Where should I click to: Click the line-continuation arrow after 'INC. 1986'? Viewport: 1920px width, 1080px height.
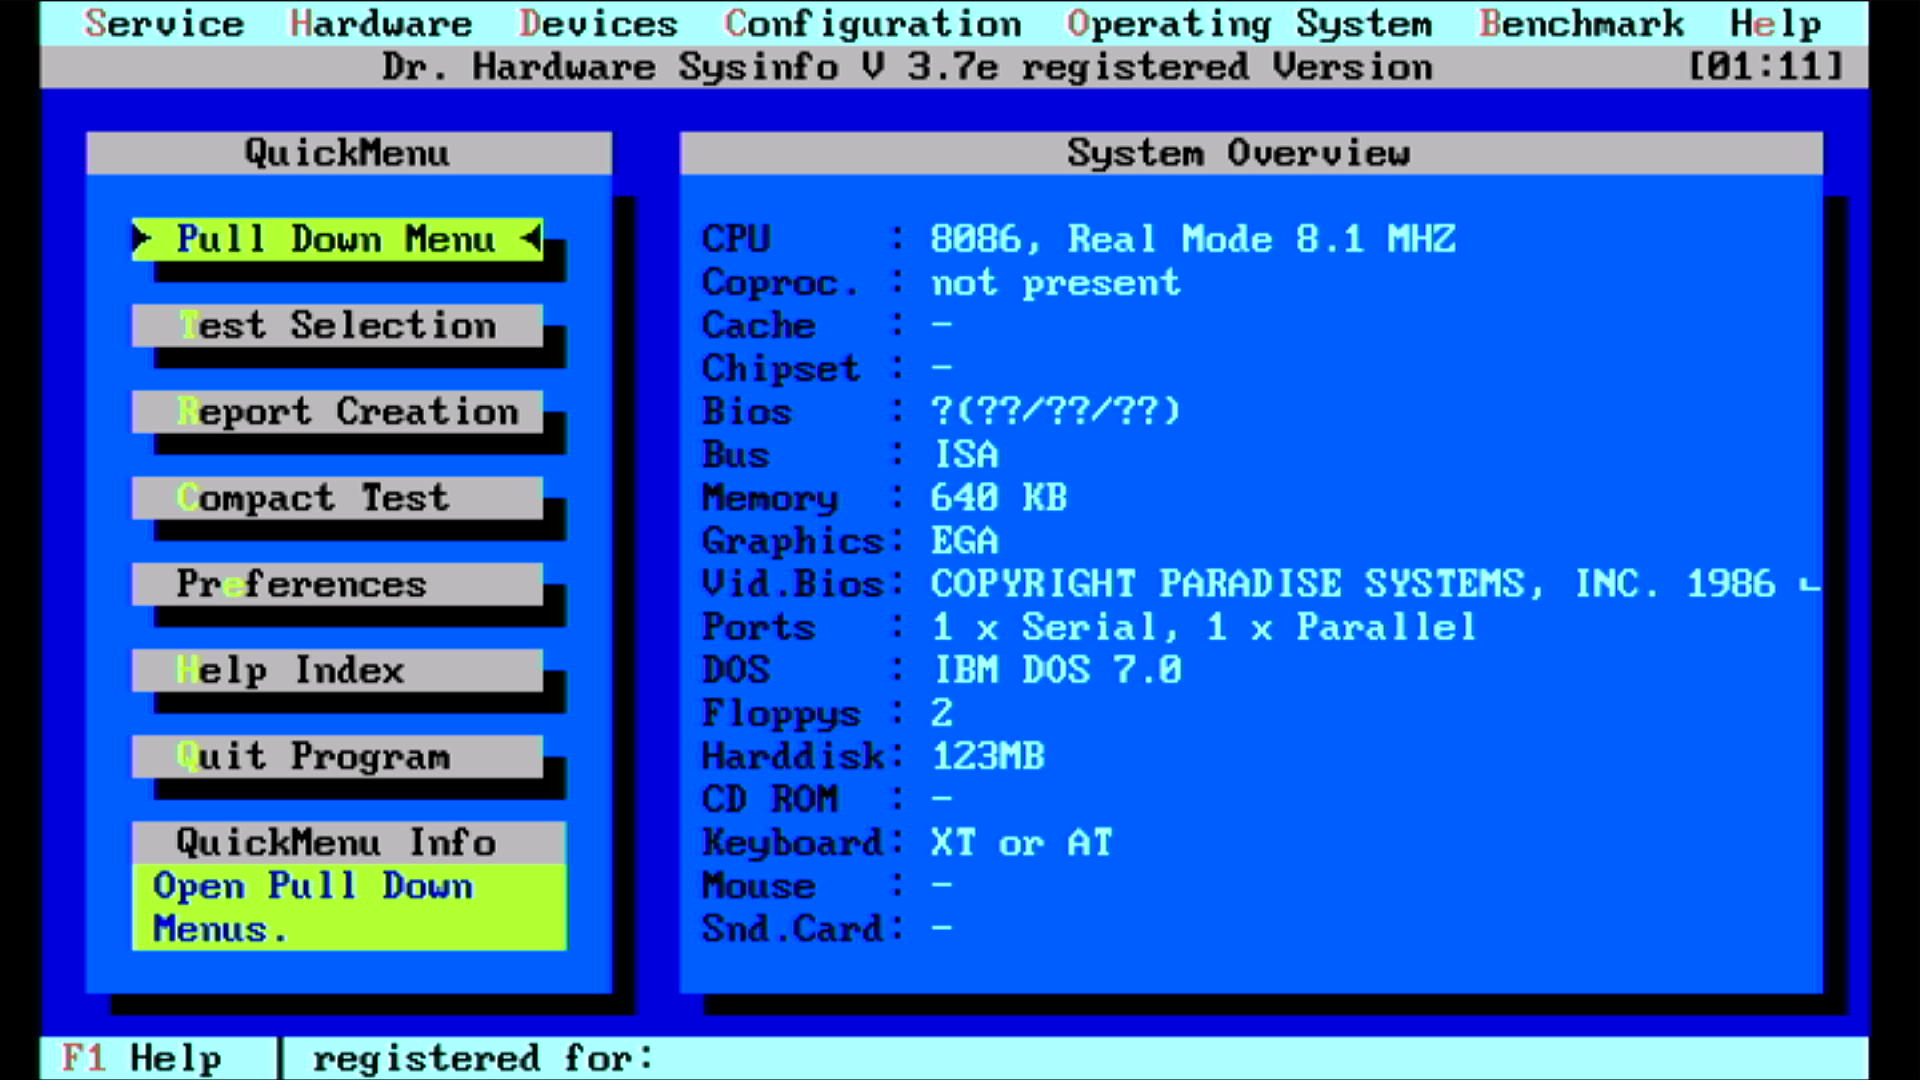[1809, 585]
